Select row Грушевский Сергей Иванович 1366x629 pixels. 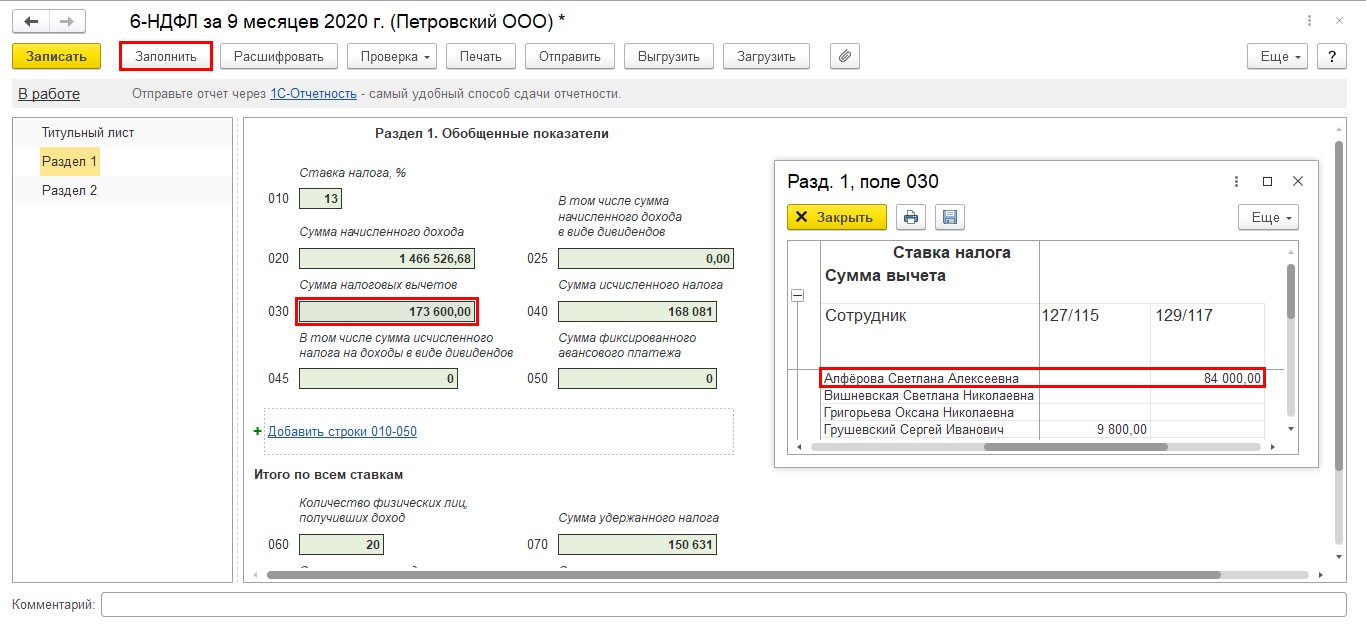coord(1042,429)
